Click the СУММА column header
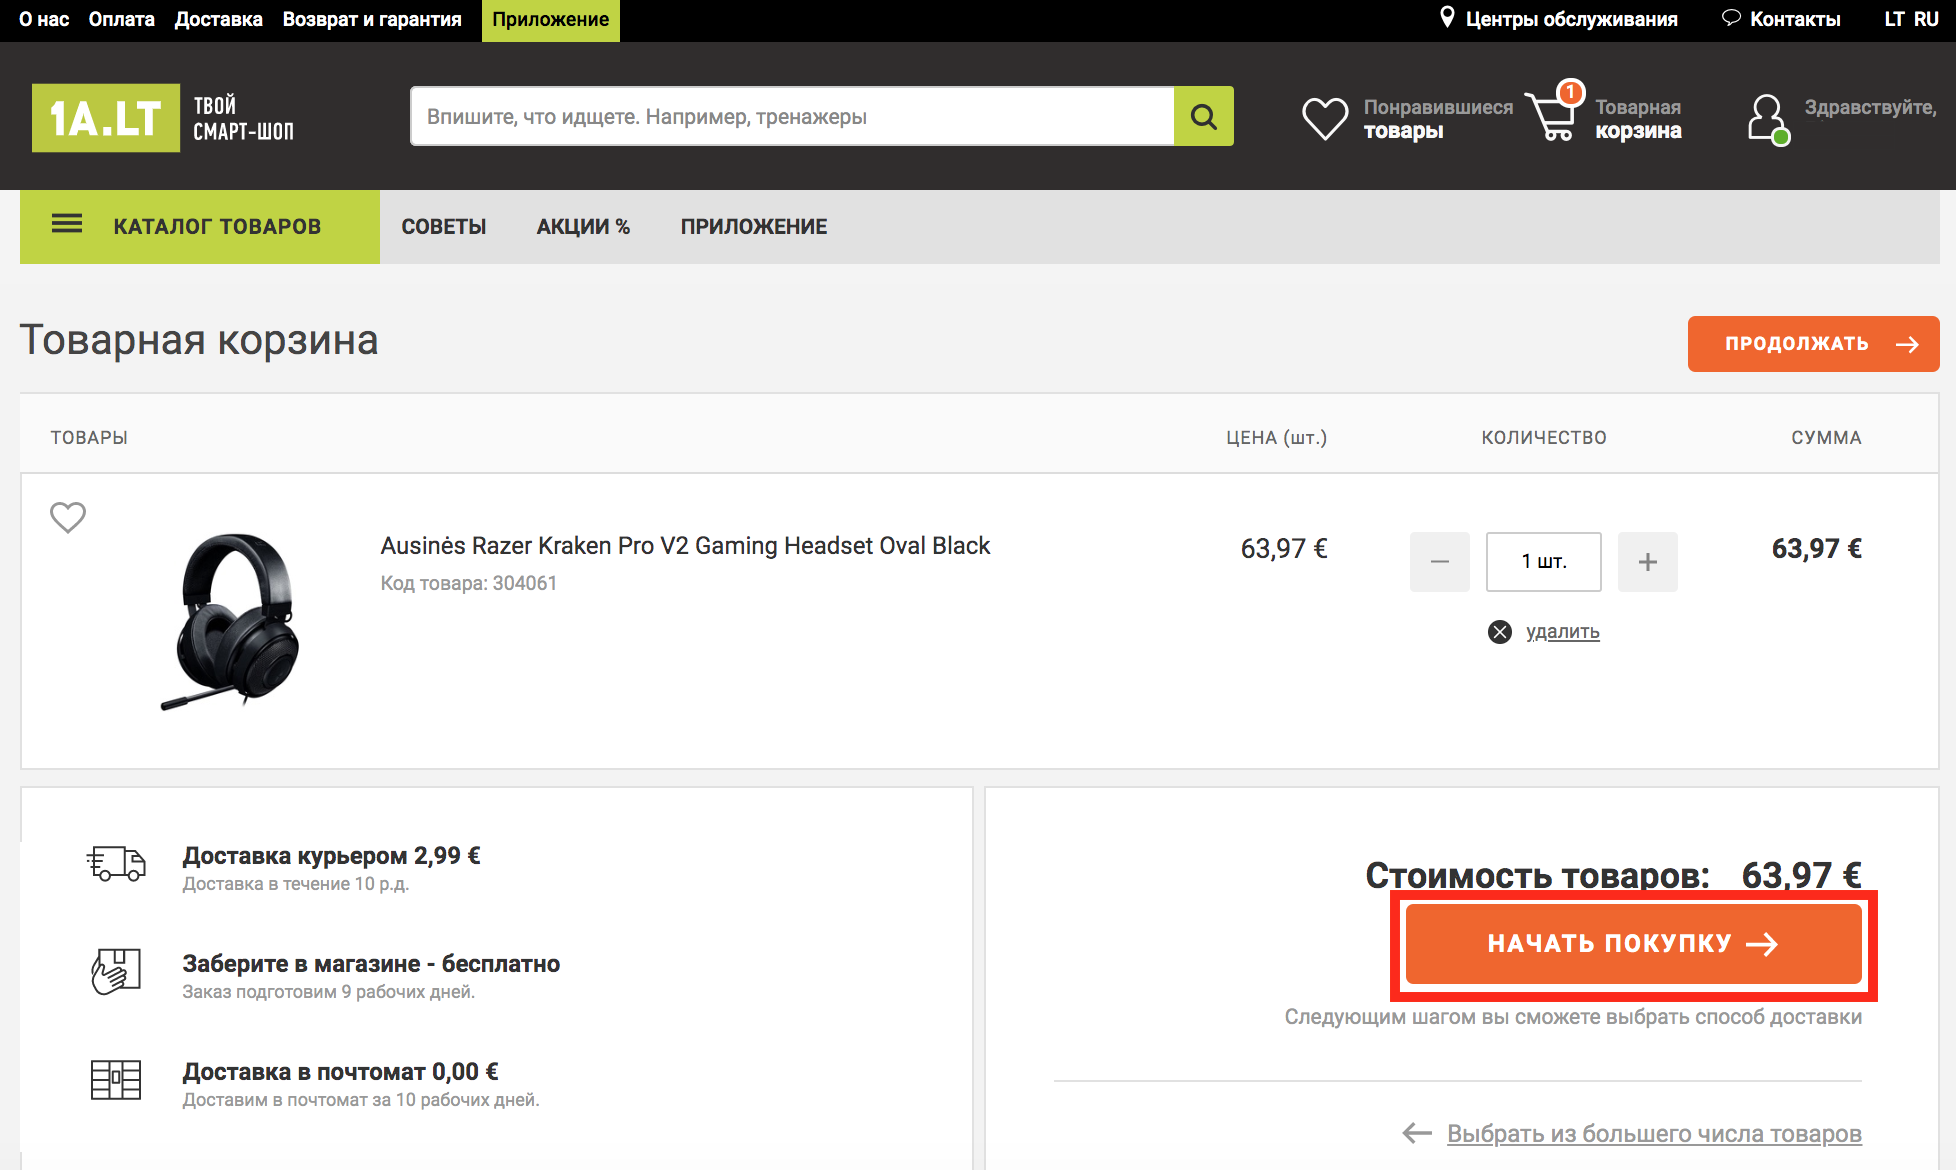 tap(1826, 438)
